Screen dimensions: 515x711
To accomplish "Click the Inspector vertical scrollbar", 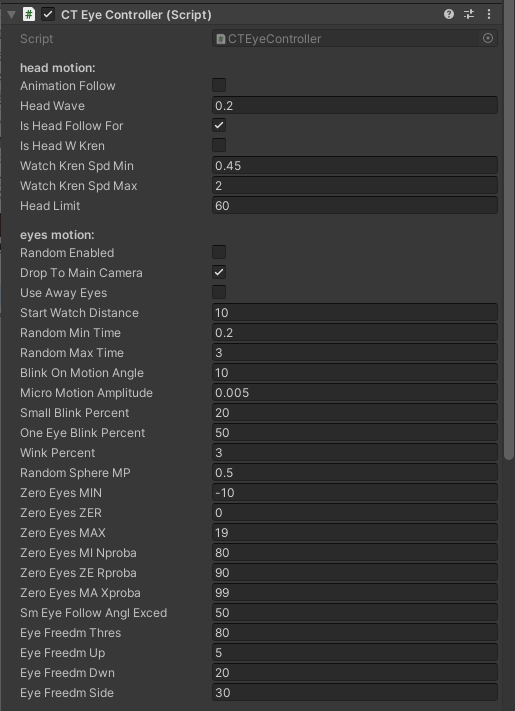I will (x=509, y=231).
